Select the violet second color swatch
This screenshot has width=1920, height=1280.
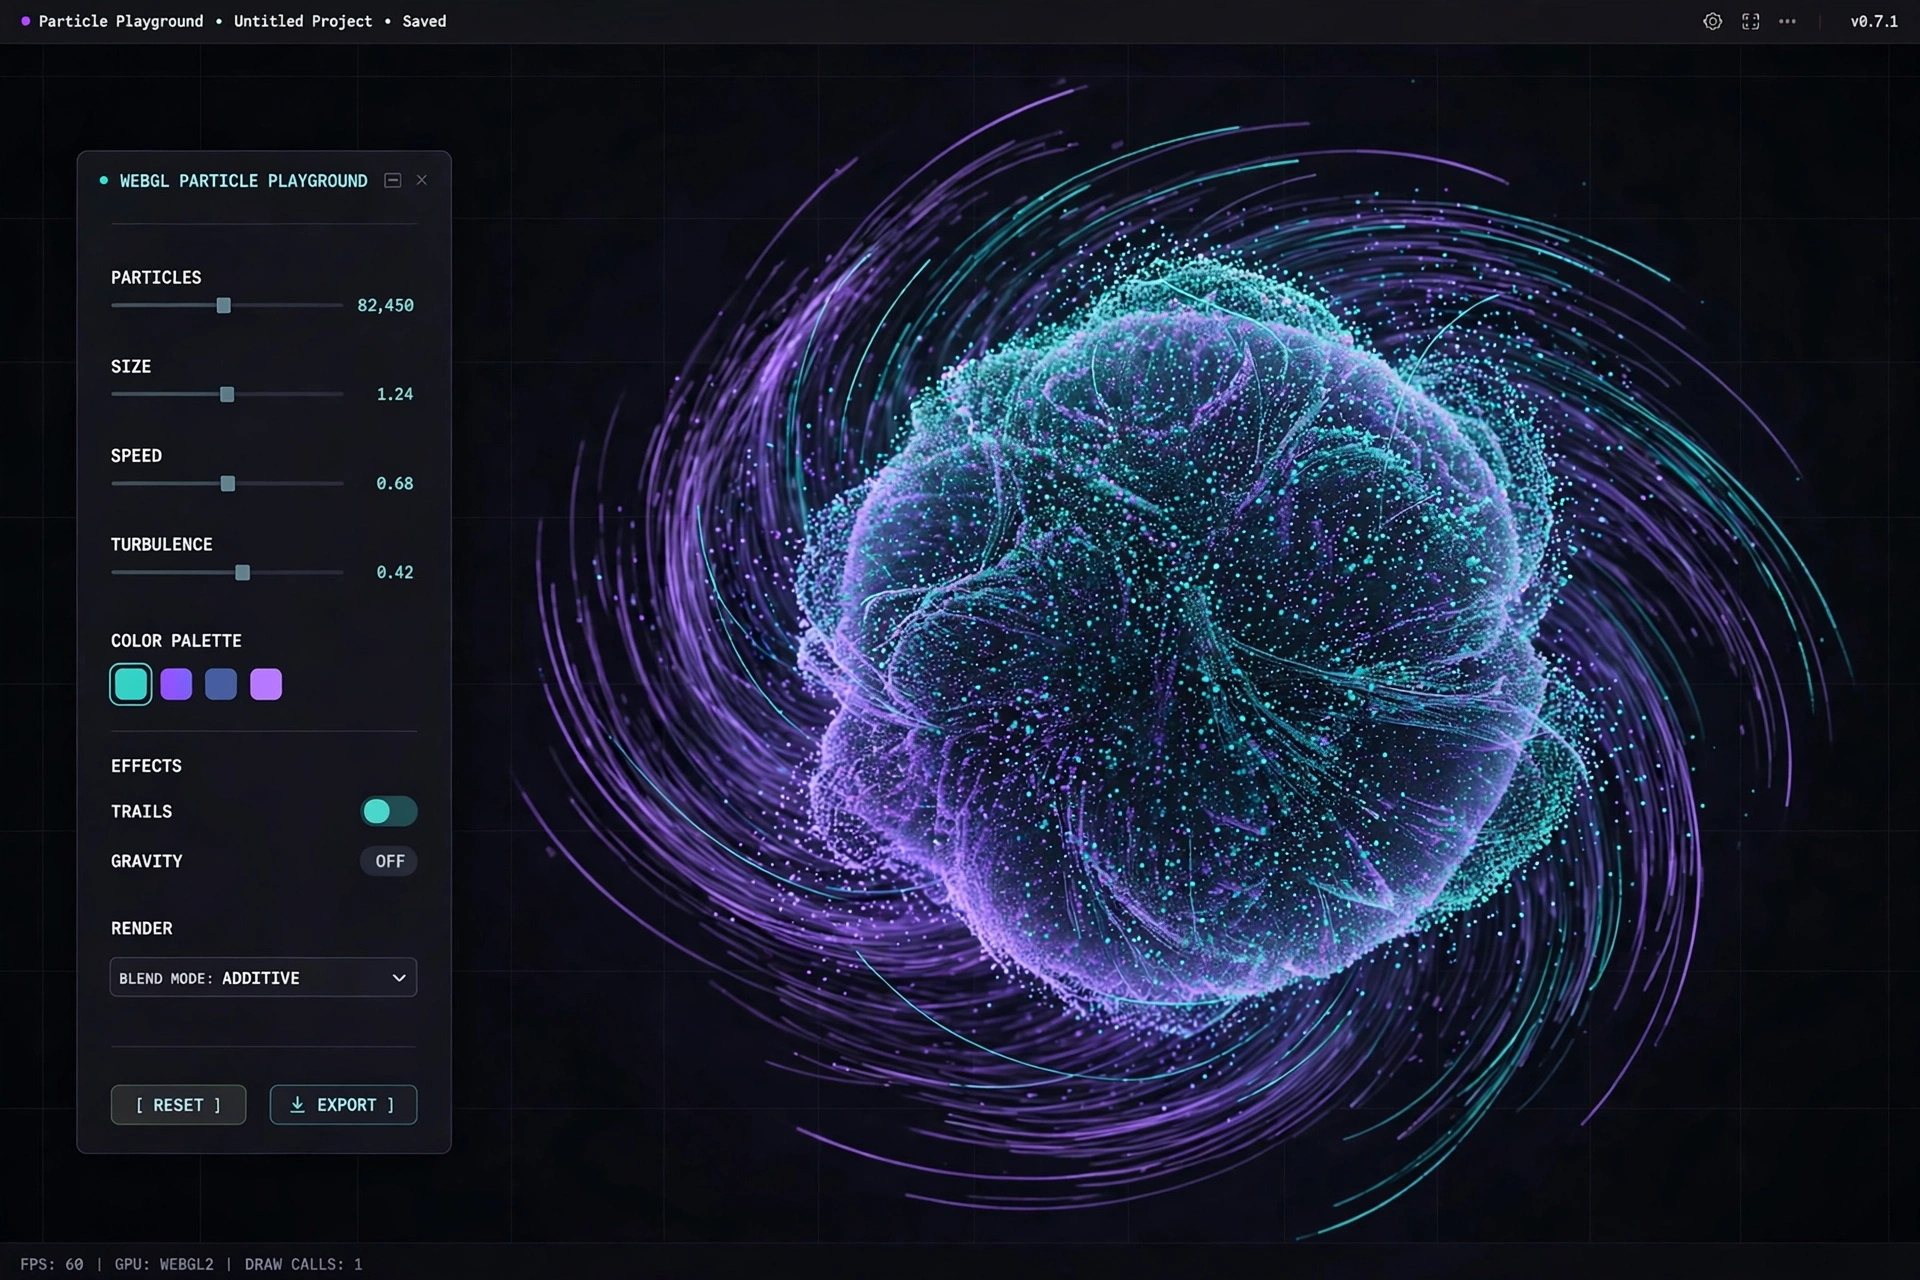(x=176, y=684)
